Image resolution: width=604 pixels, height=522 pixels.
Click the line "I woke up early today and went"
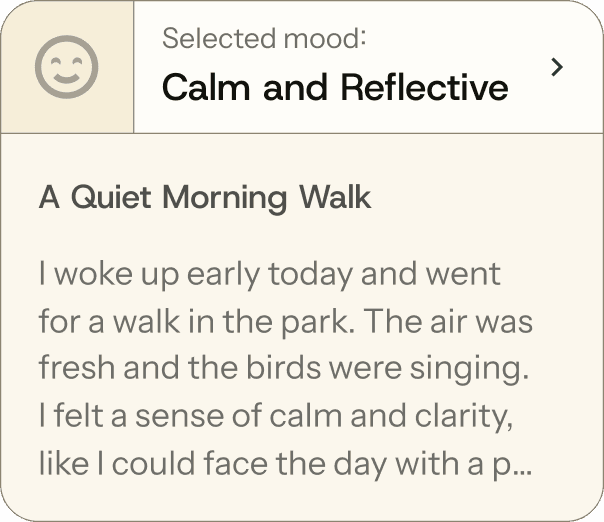(x=270, y=274)
